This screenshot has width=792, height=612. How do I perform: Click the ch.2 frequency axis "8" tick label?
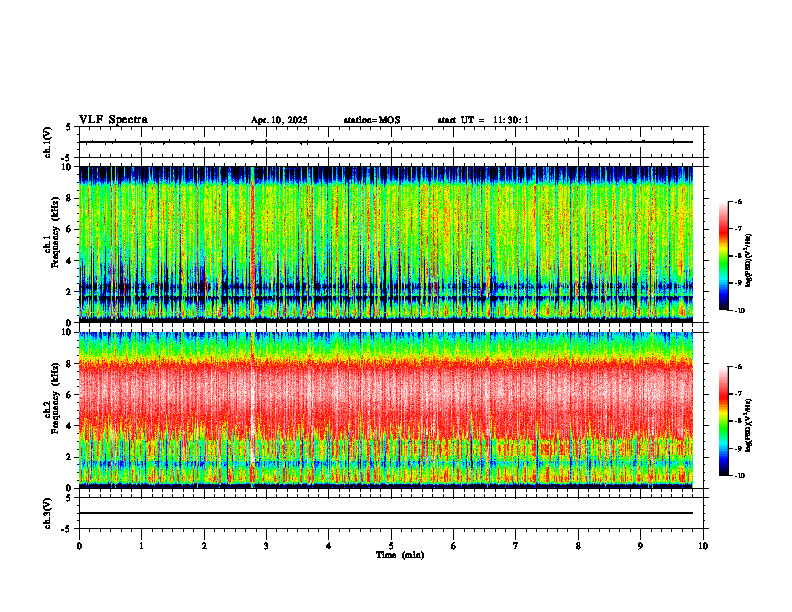pos(70,364)
